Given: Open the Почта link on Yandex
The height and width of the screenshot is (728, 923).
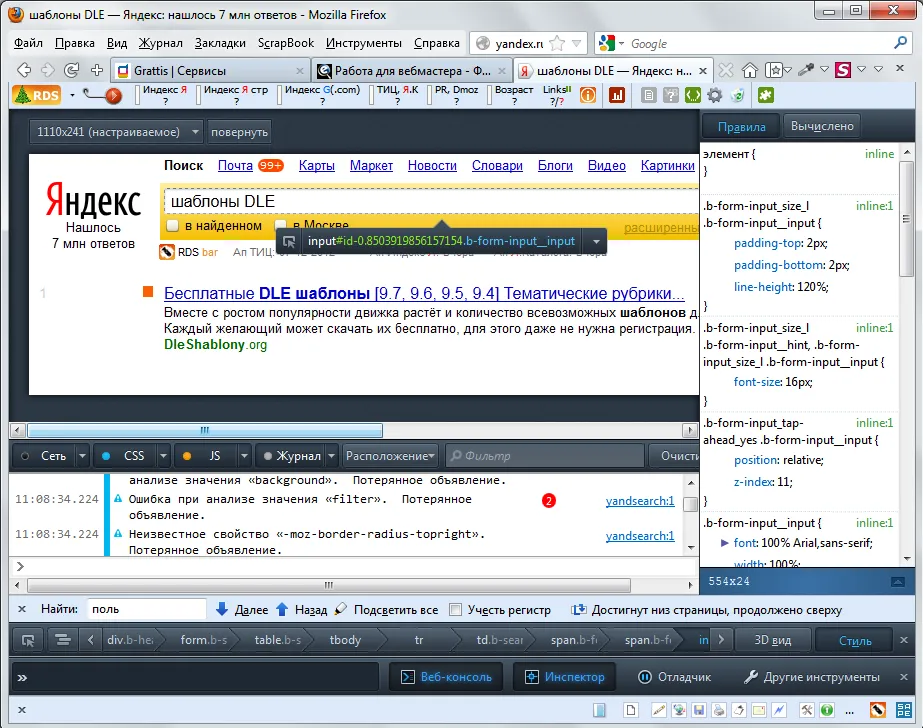Looking at the screenshot, I should [x=235, y=165].
